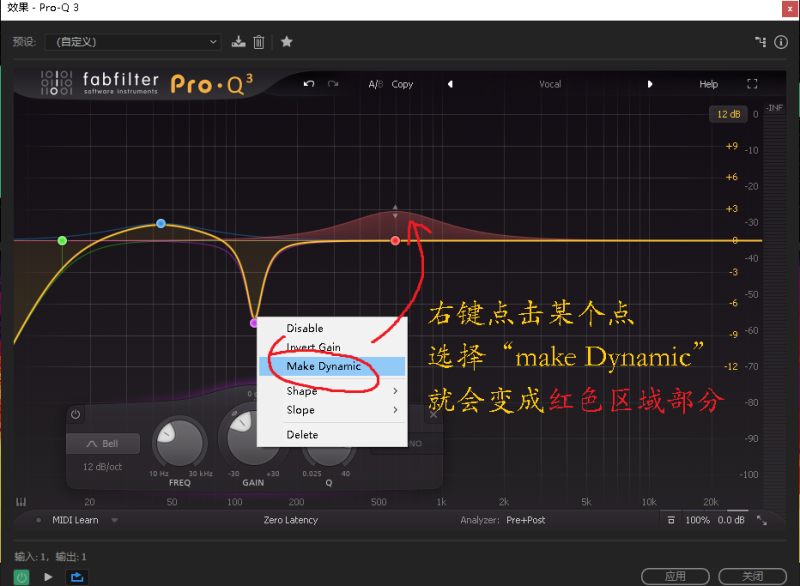Enter full screen mode icon

pos(752,84)
